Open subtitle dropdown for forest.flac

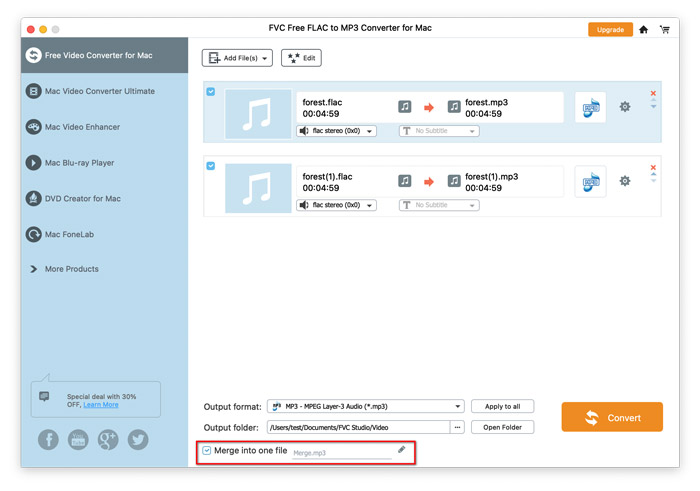(439, 131)
